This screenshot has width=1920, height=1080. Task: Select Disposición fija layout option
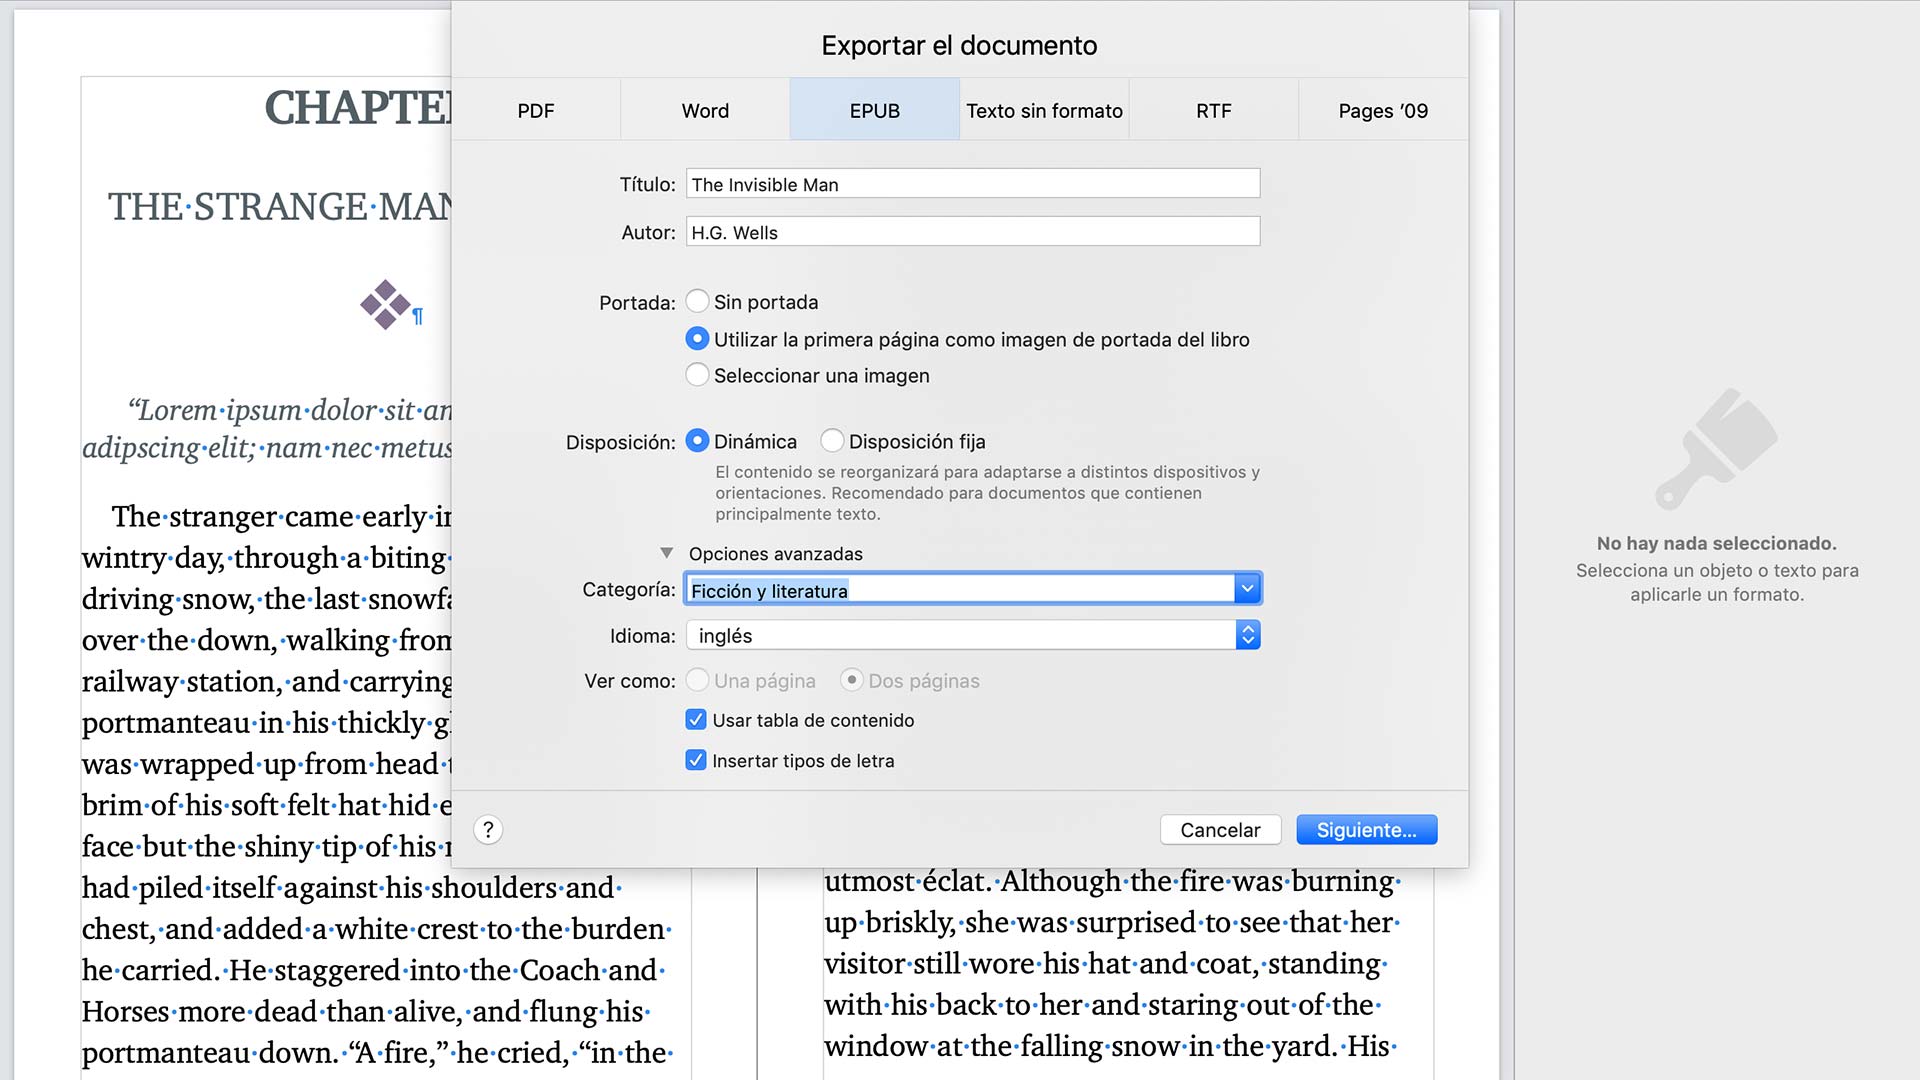(832, 441)
